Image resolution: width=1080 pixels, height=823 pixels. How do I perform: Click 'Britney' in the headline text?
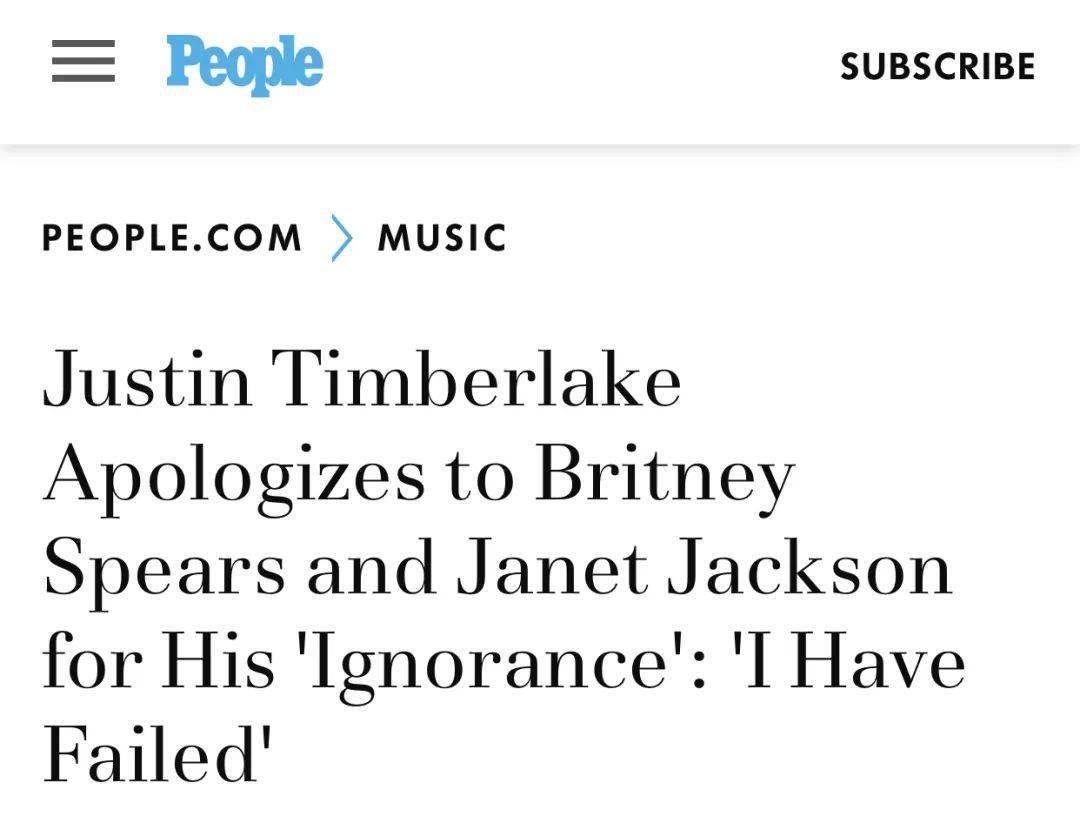pos(665,477)
